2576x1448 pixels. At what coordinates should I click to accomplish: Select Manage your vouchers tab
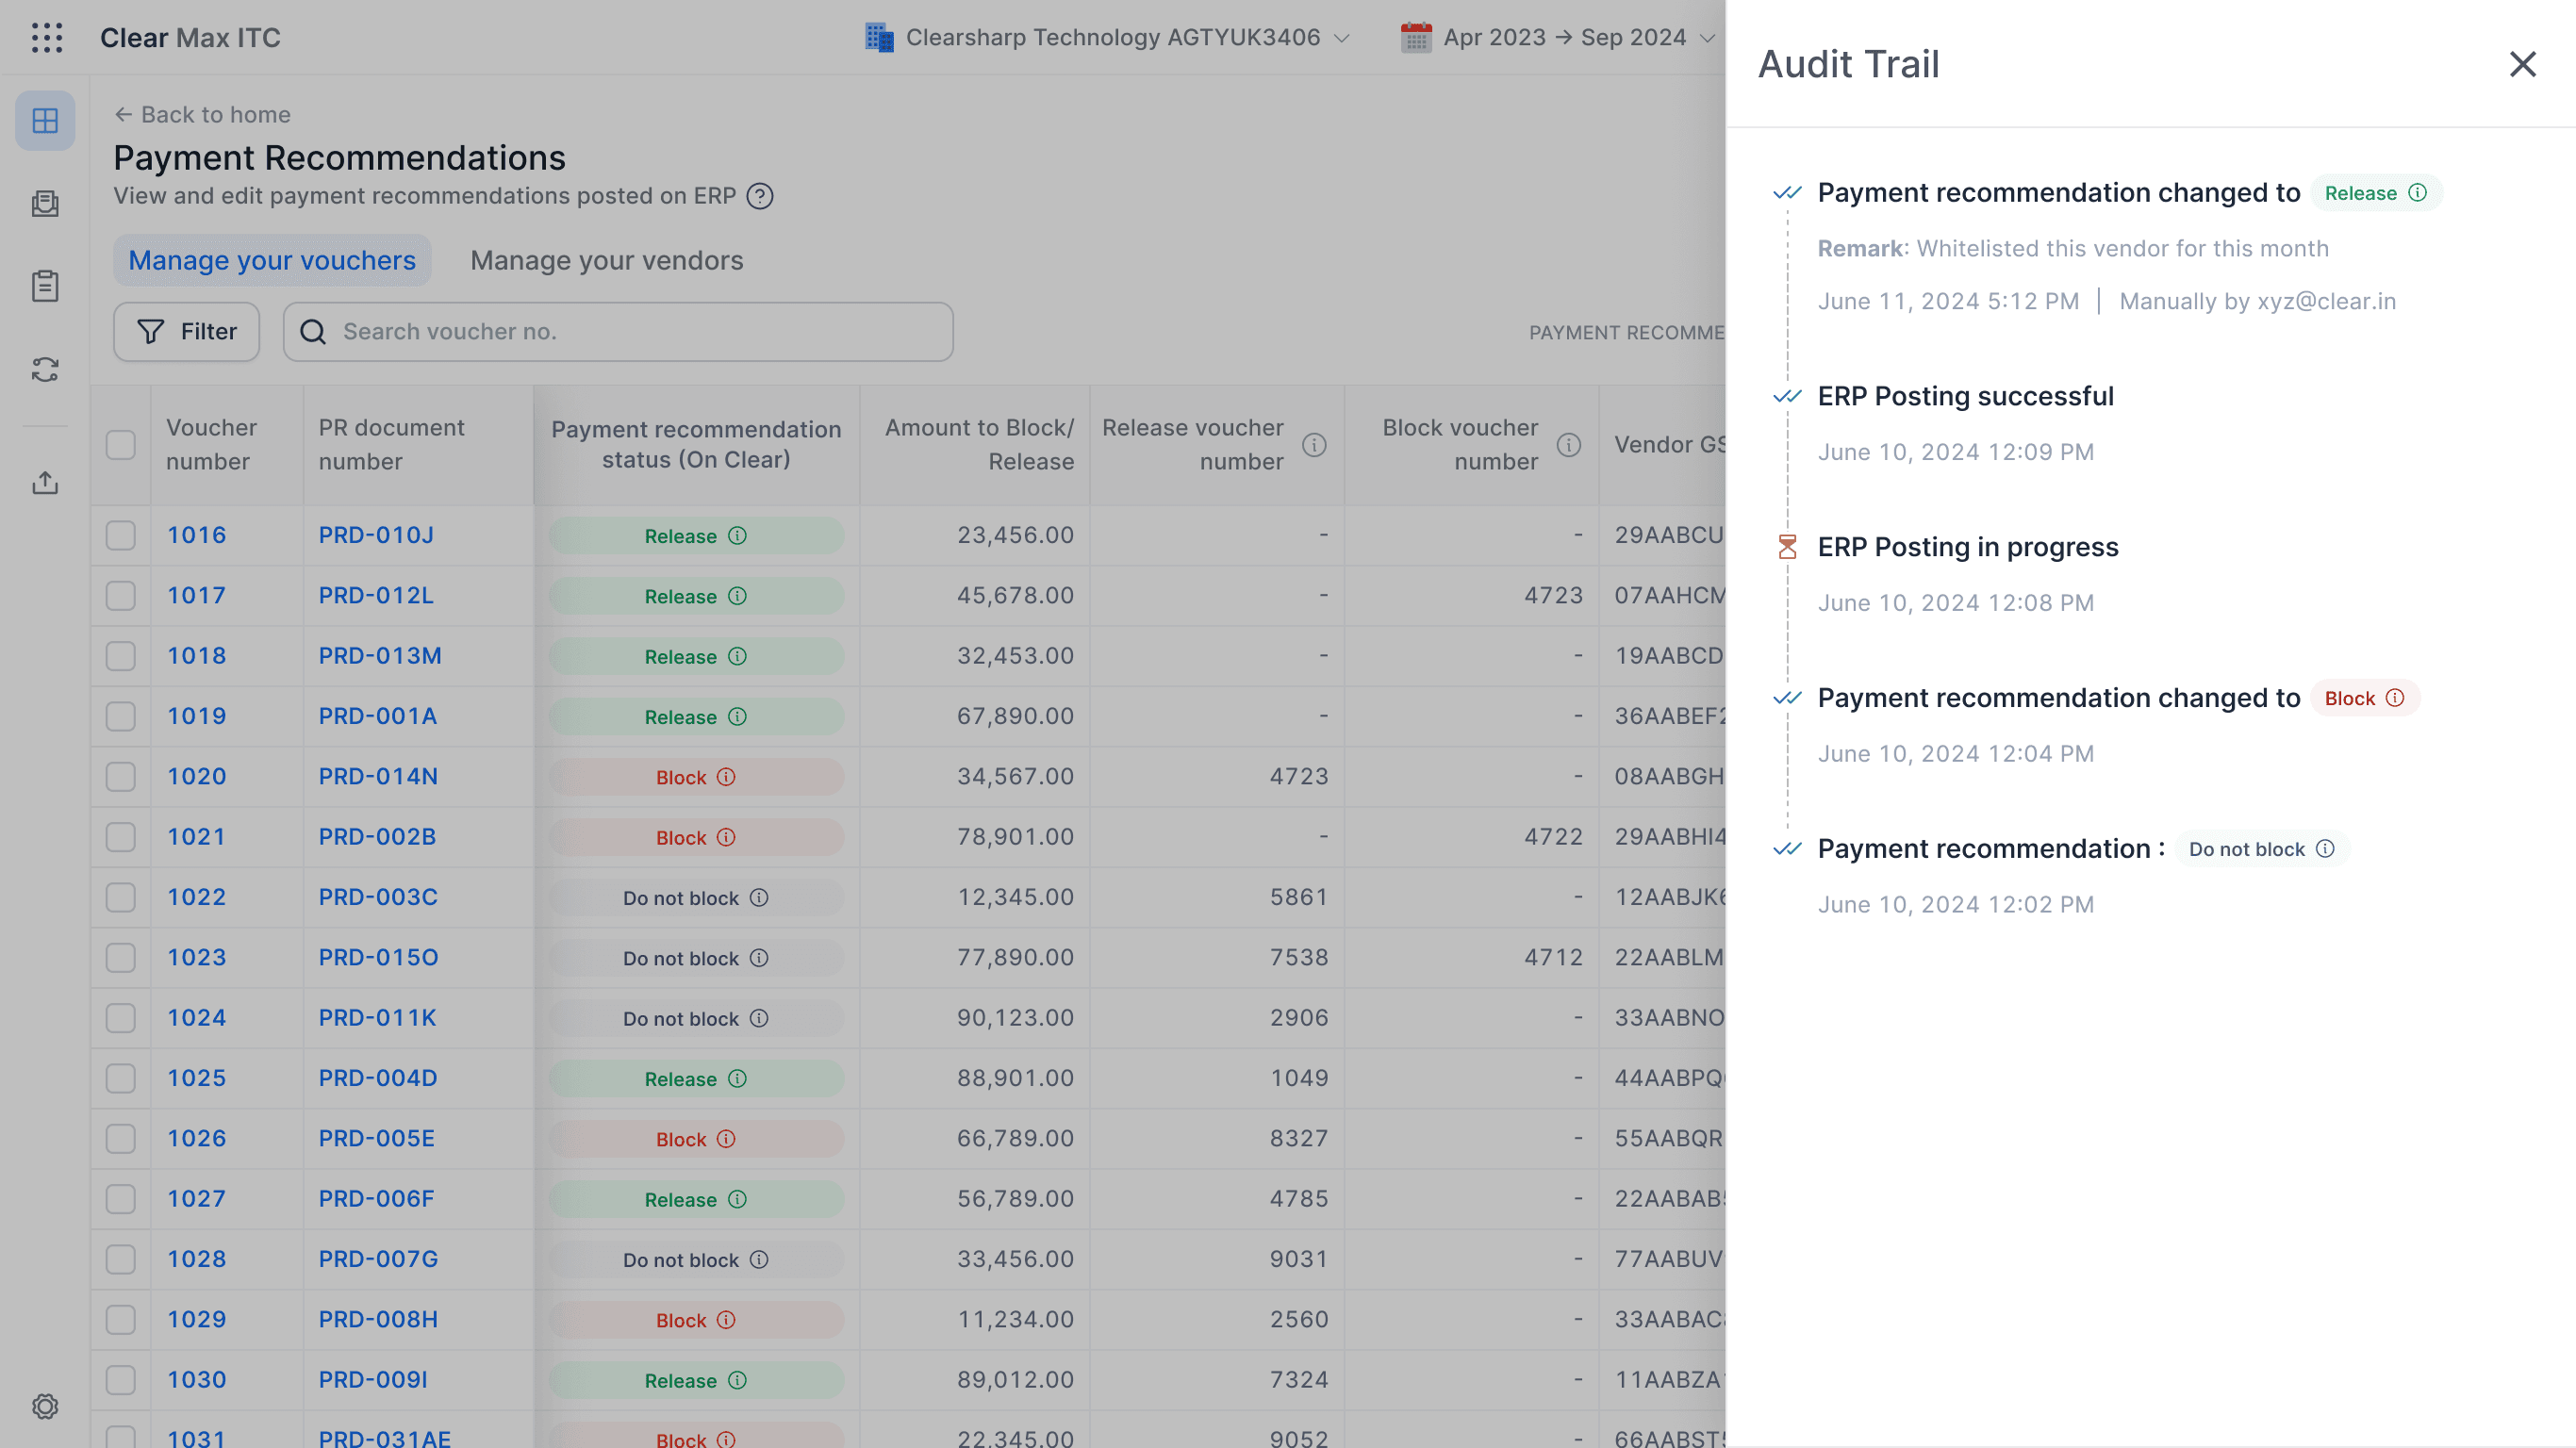272,261
